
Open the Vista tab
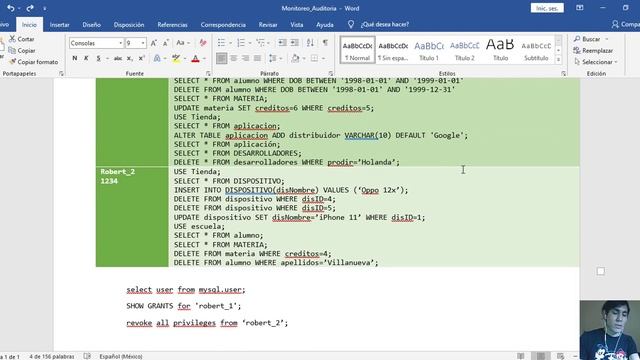pyautogui.click(x=297, y=25)
